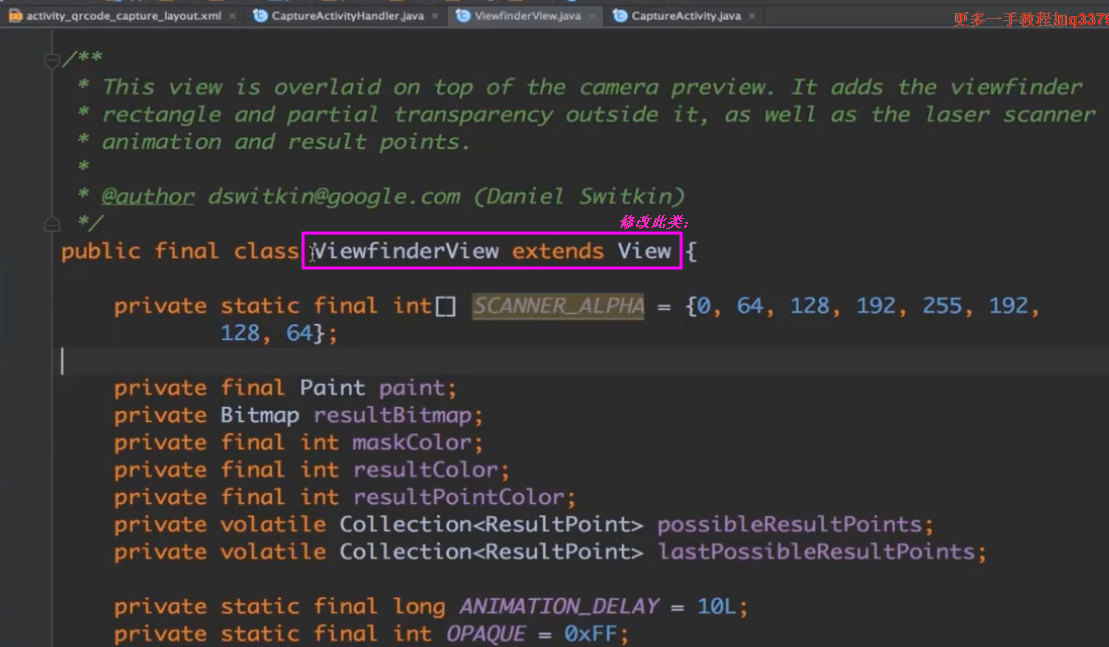The width and height of the screenshot is (1109, 647).
Task: Click the @author tag in the Javadoc
Action: pyautogui.click(x=148, y=196)
